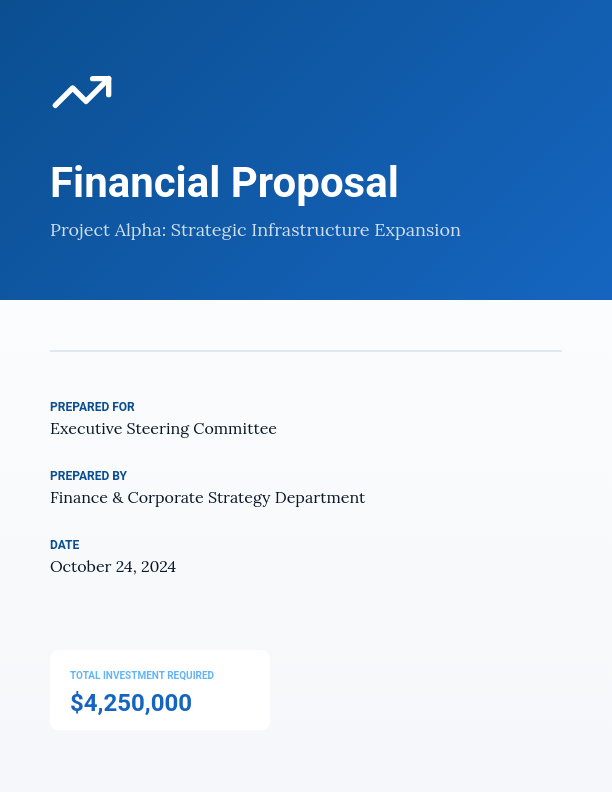Click the horizontal divider line

[306, 351]
